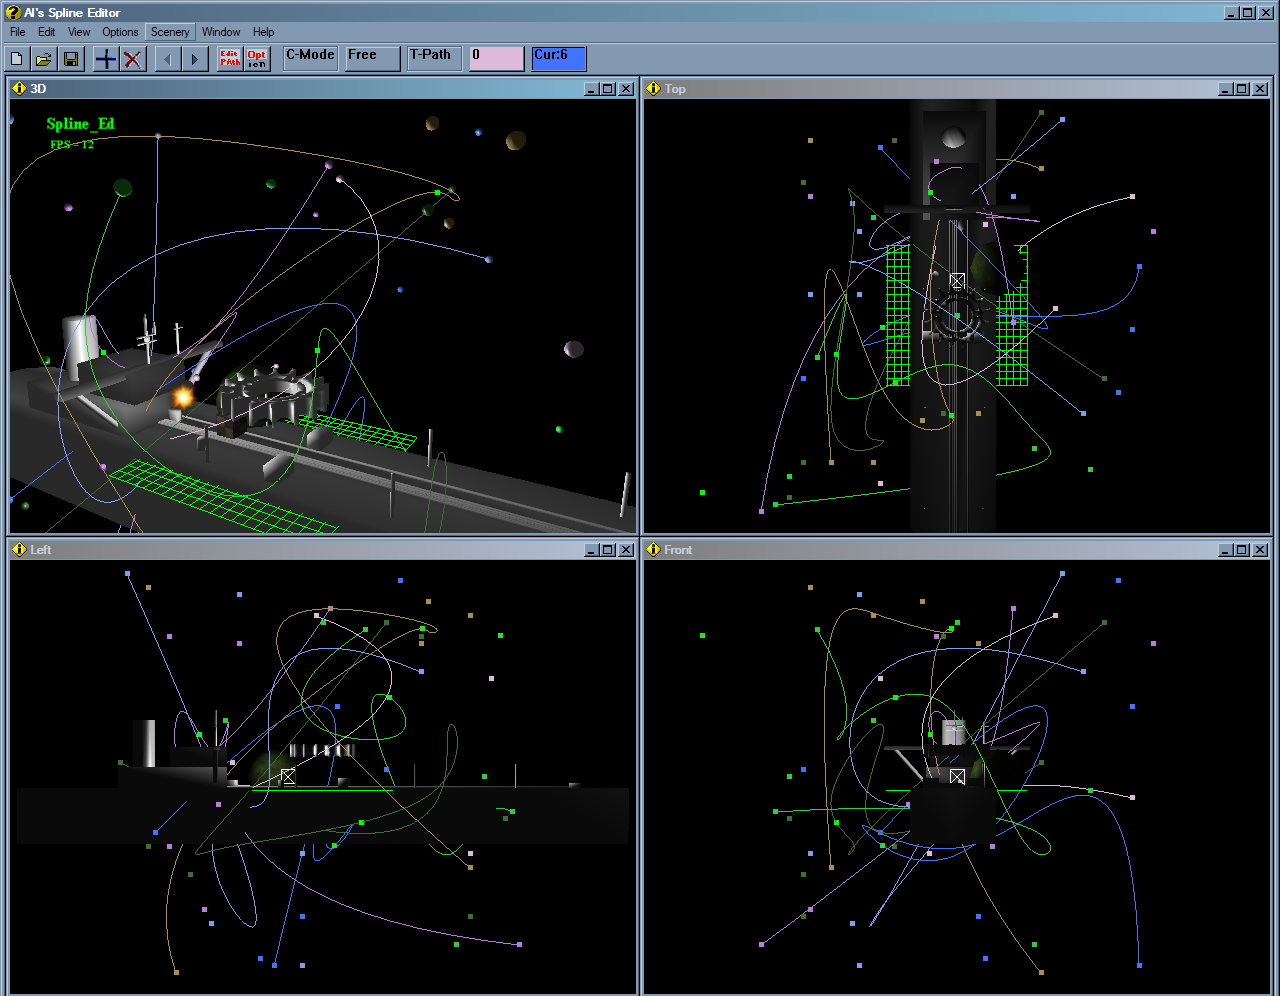Open the Scenery menu

pyautogui.click(x=169, y=31)
